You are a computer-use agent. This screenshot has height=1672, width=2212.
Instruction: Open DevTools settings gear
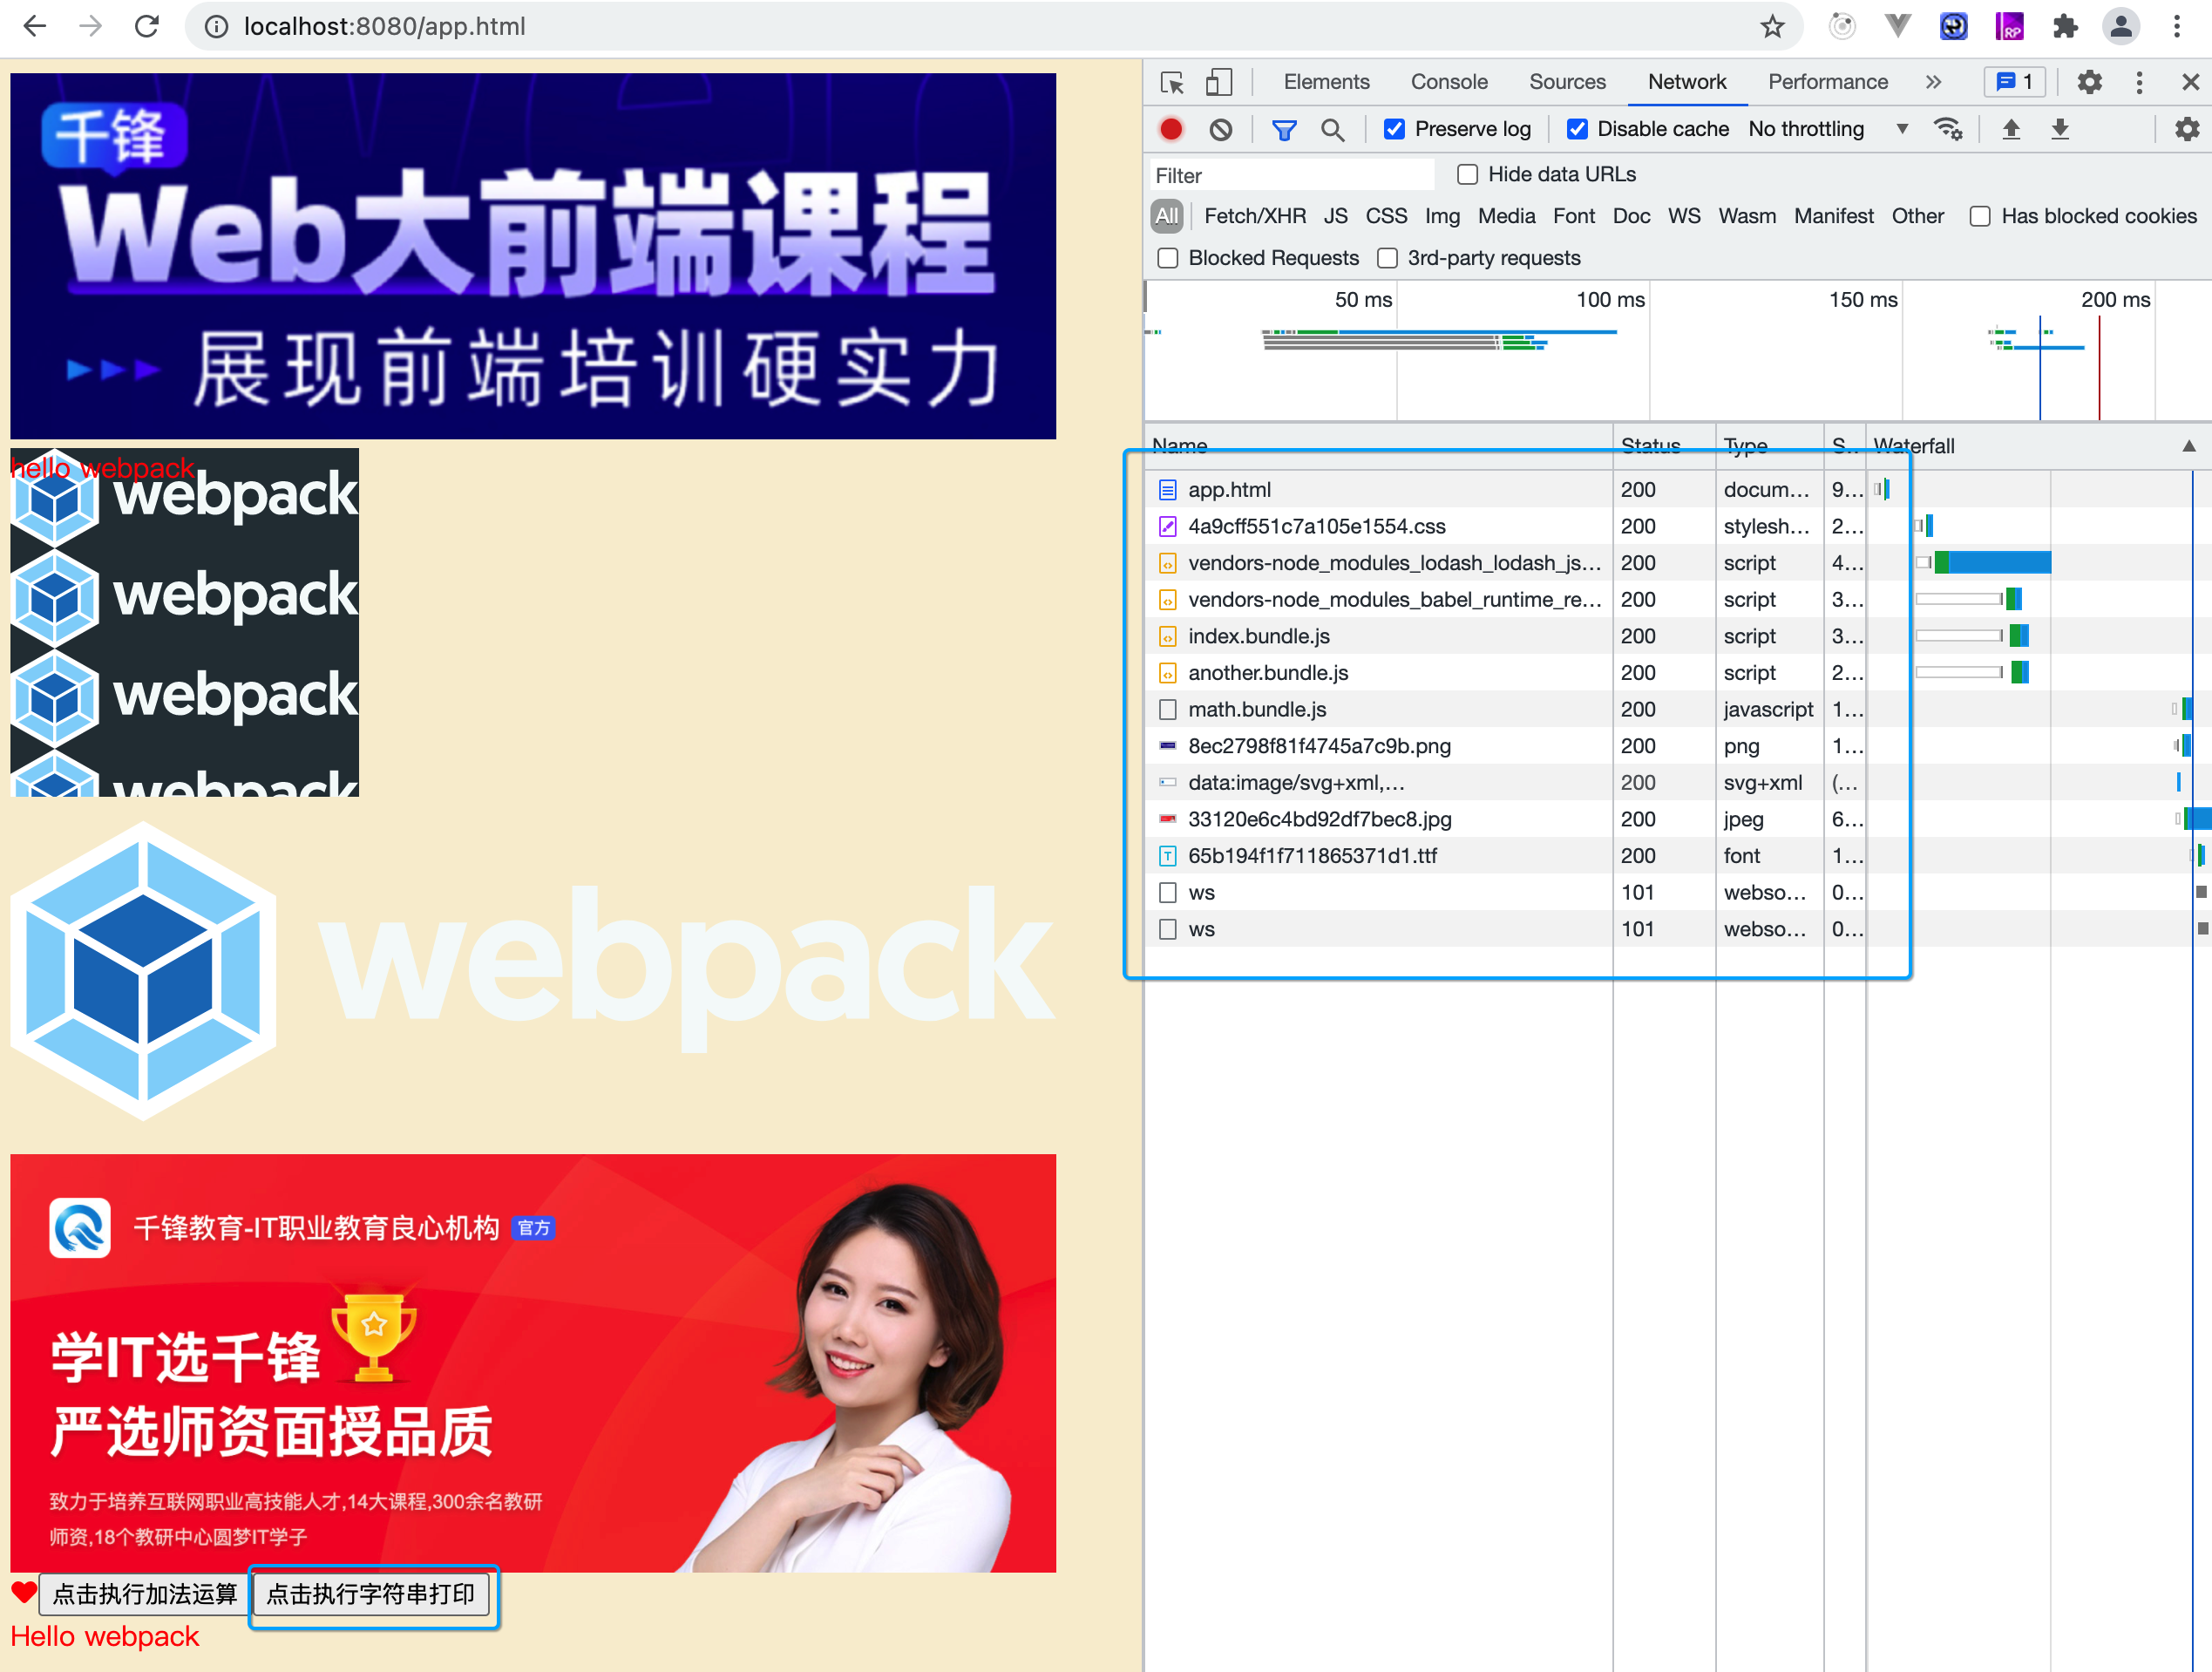tap(2089, 82)
